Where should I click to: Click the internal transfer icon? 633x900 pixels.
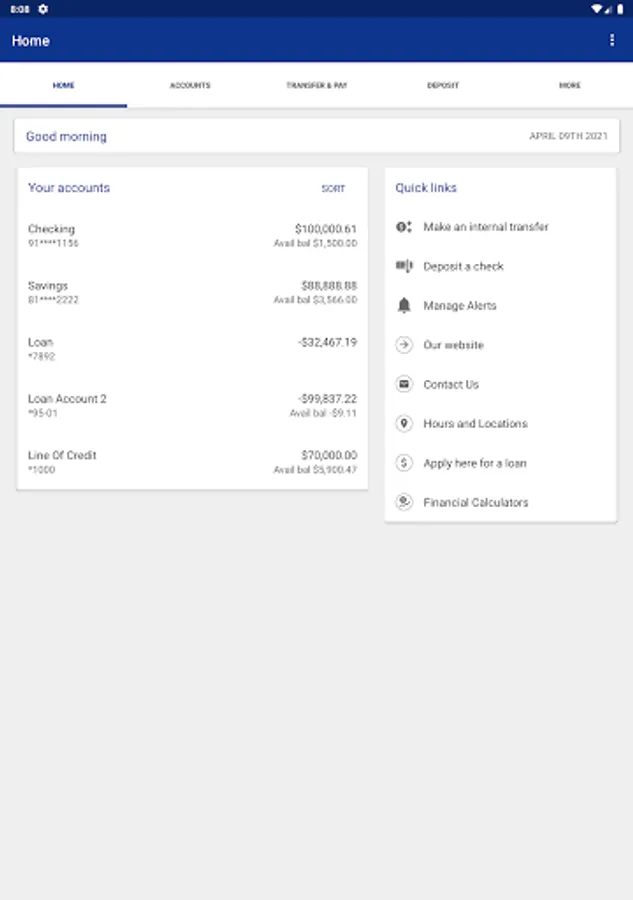[404, 227]
